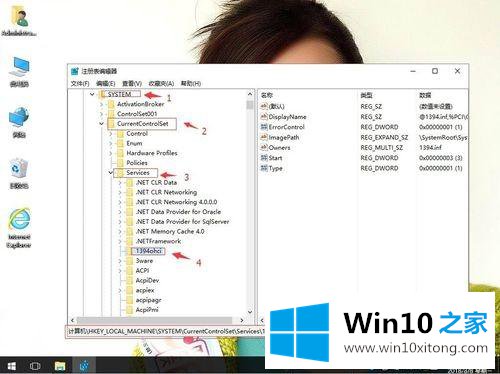500x374 pixels.
Task: Select the Services key
Action: [x=138, y=173]
